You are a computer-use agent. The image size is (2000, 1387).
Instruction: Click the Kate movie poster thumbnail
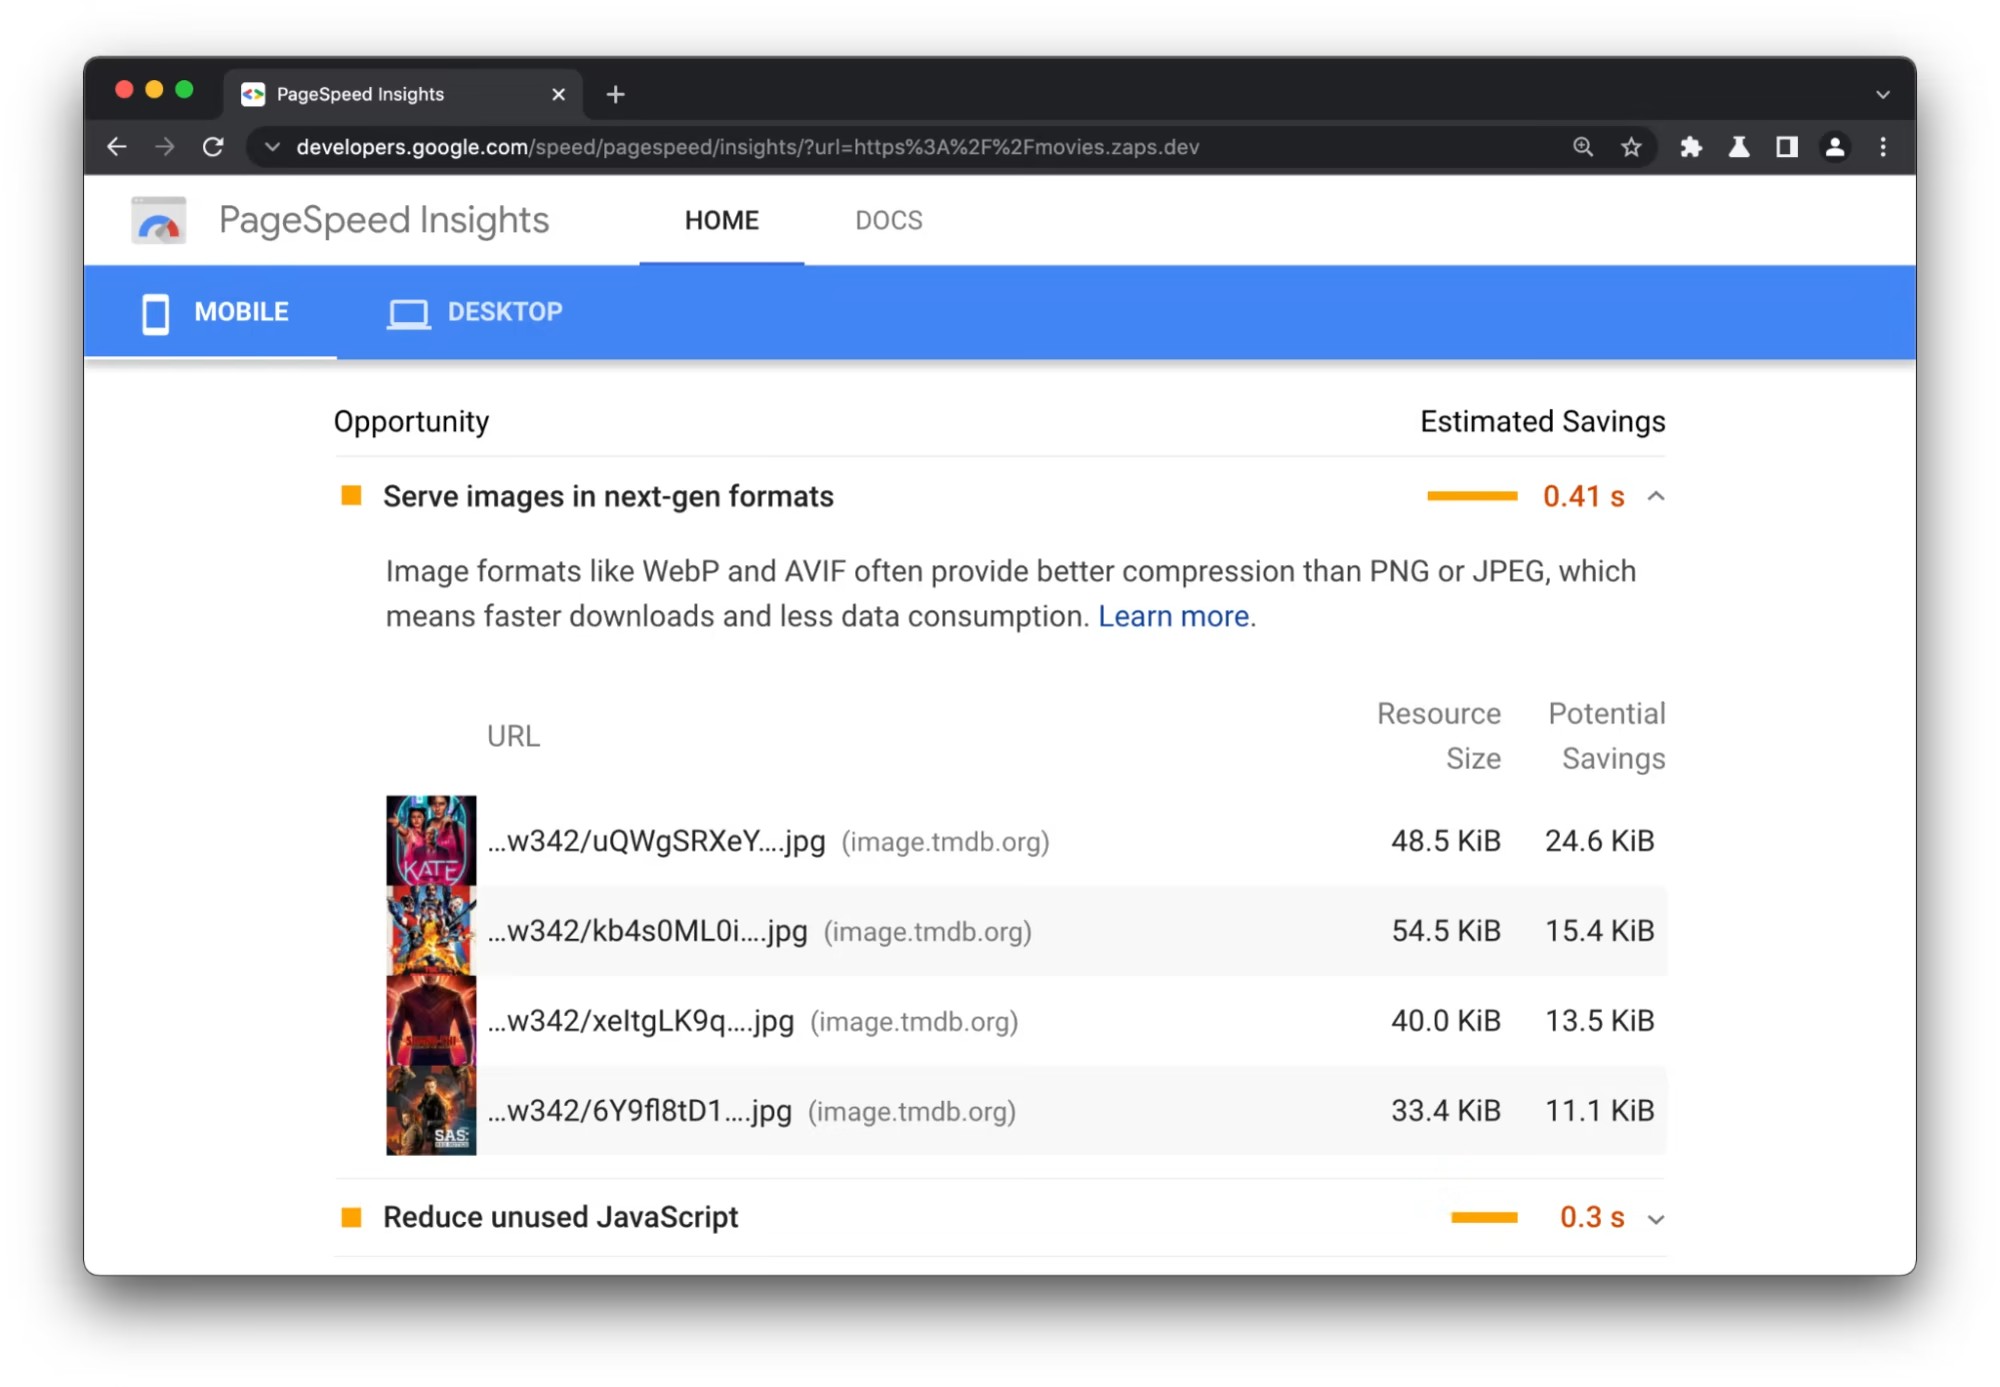click(x=431, y=840)
